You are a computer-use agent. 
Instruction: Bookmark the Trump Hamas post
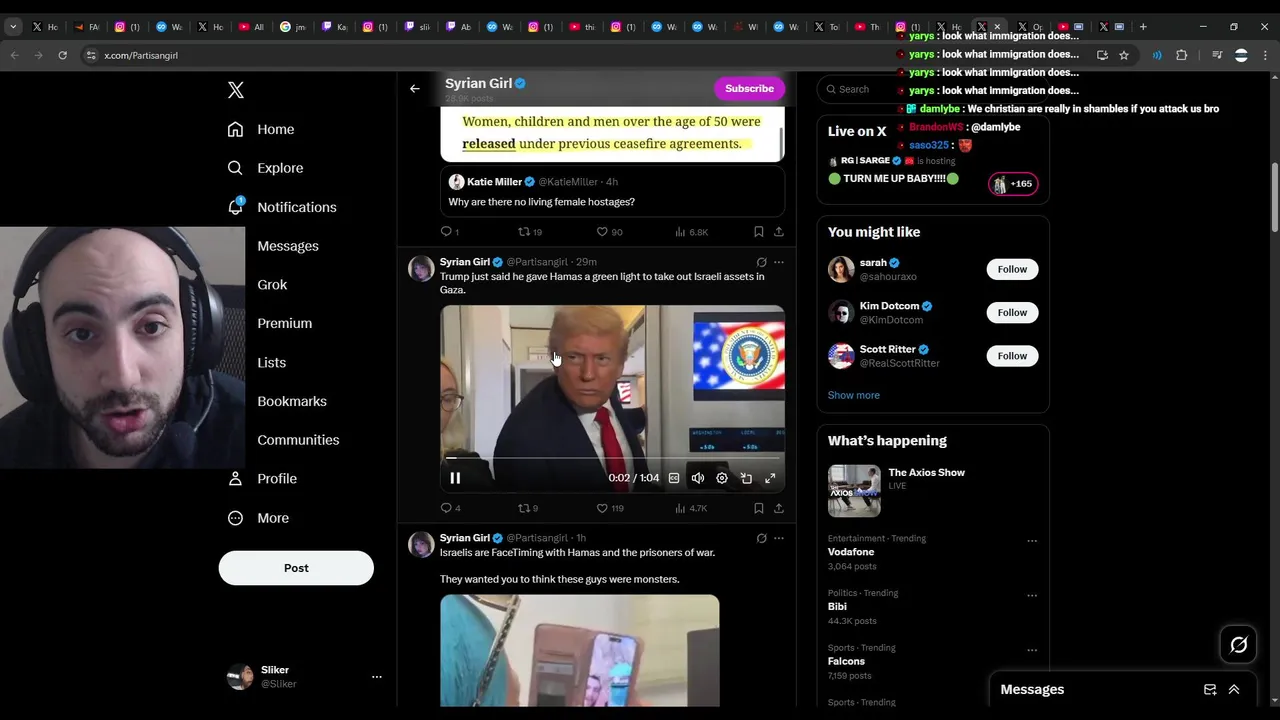tap(759, 508)
